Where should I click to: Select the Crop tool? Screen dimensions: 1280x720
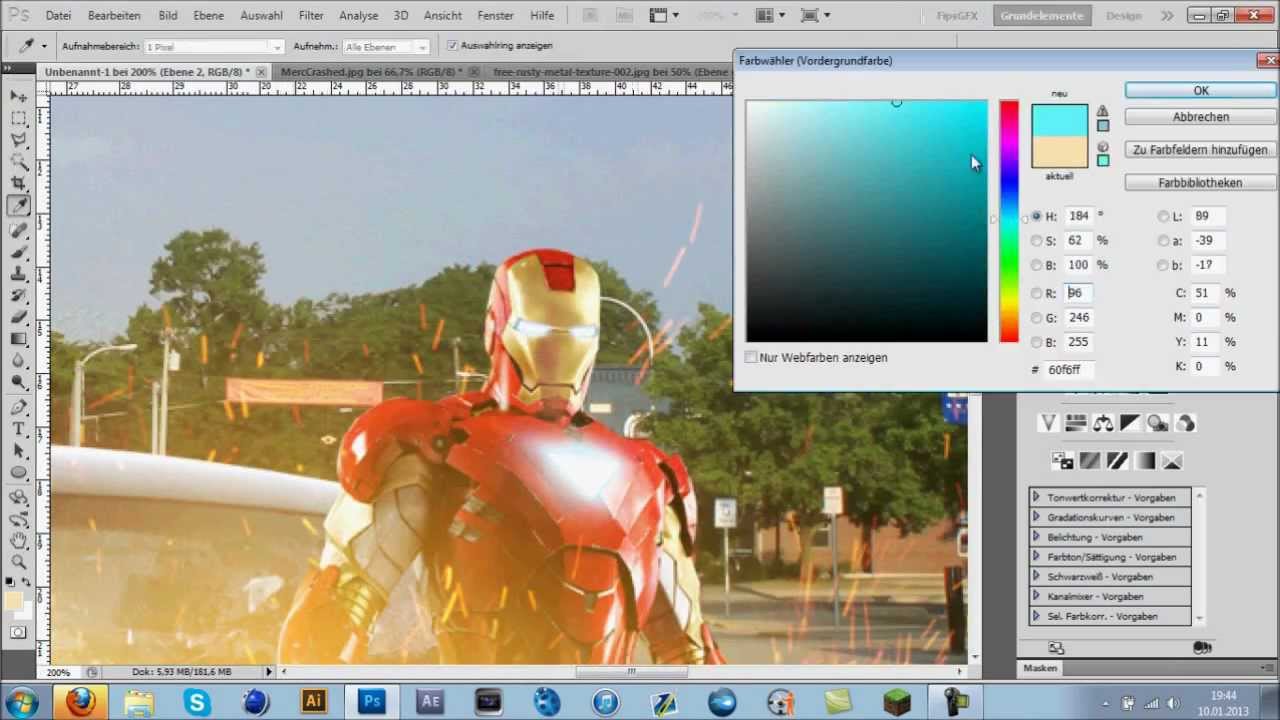[x=18, y=184]
